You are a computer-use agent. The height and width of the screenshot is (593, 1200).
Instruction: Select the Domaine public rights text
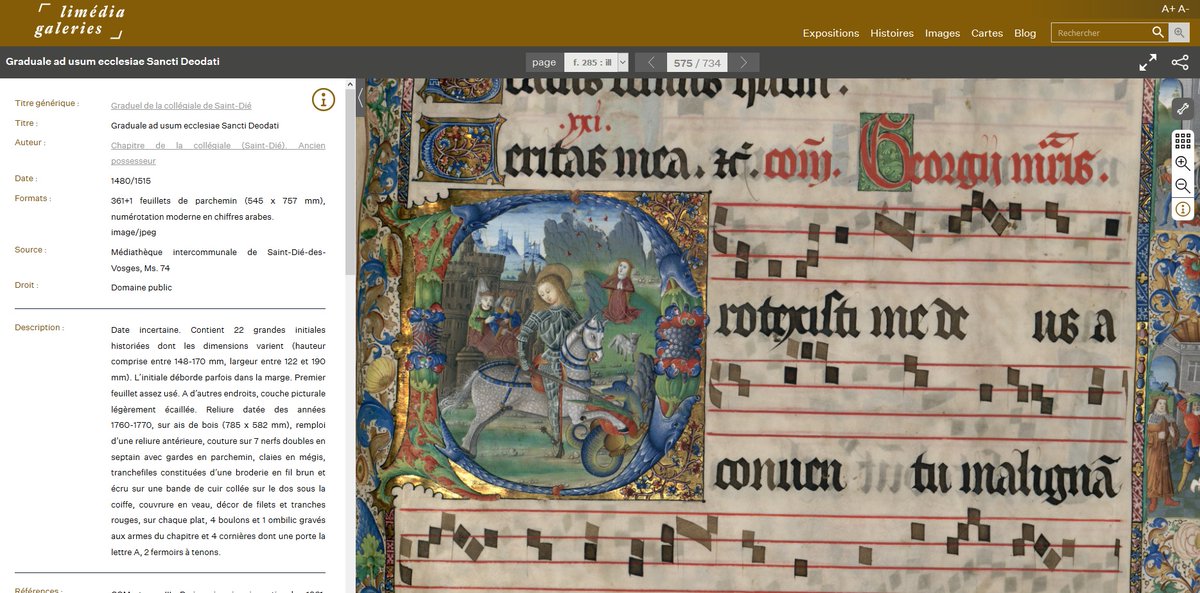click(141, 287)
